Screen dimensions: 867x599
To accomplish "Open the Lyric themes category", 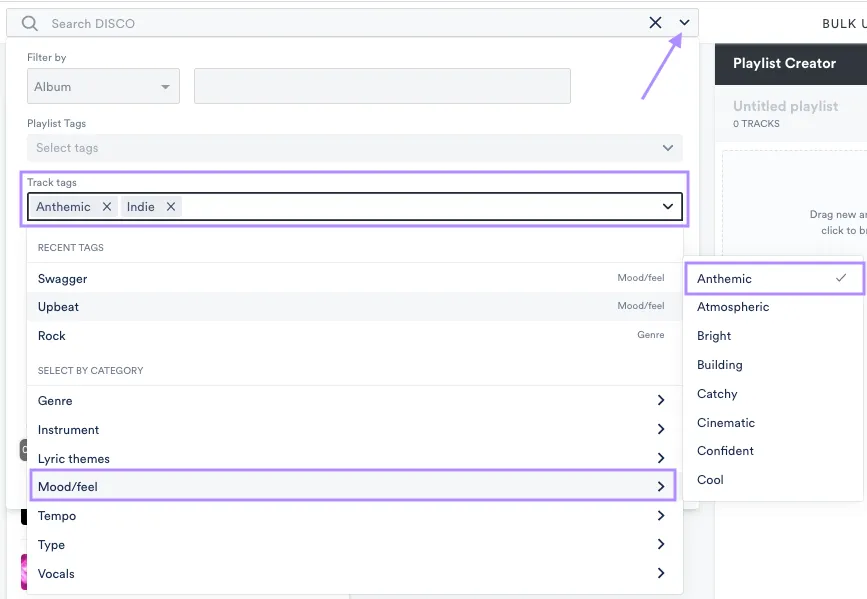I will tap(74, 459).
